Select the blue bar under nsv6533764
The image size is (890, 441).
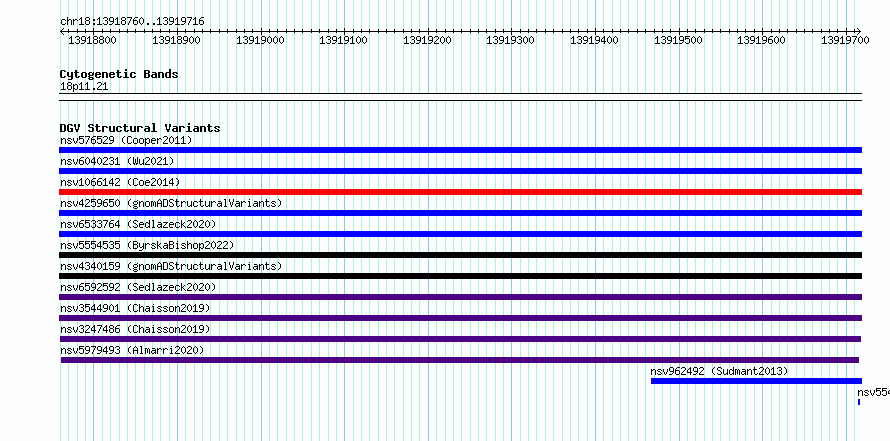460,234
